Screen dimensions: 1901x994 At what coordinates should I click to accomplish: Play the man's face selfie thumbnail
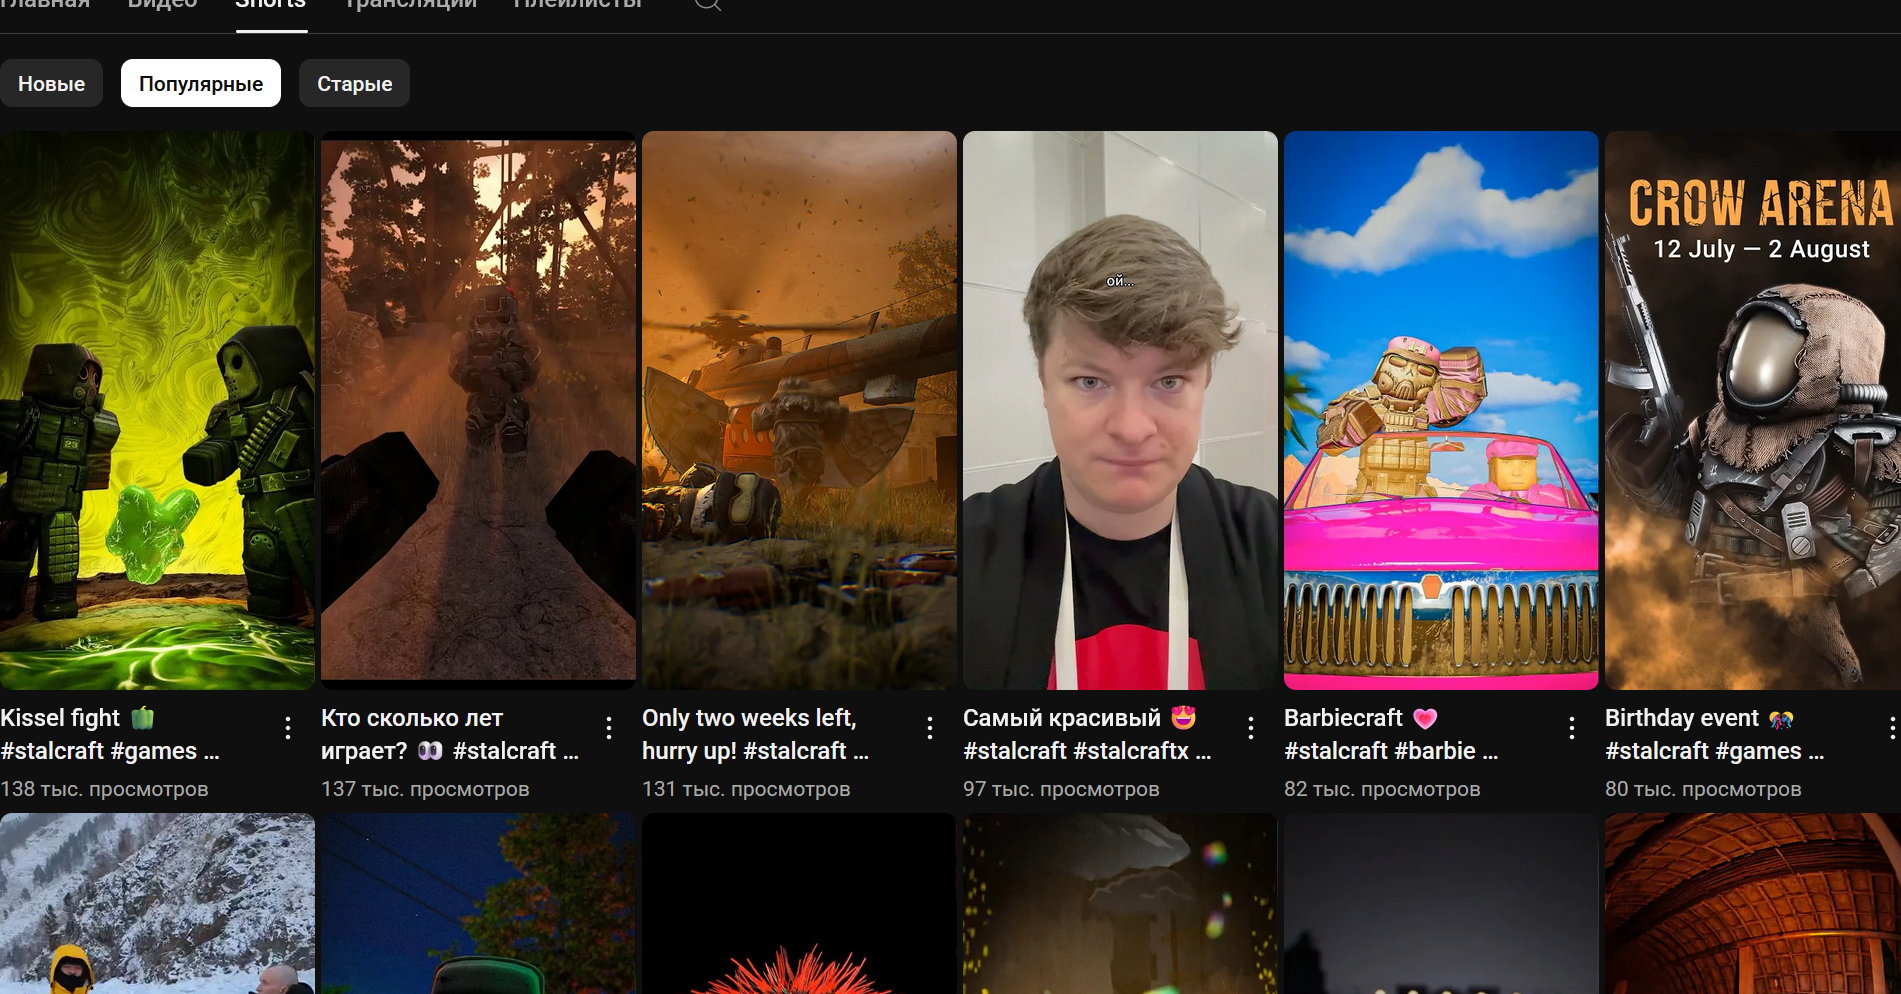(x=1120, y=410)
